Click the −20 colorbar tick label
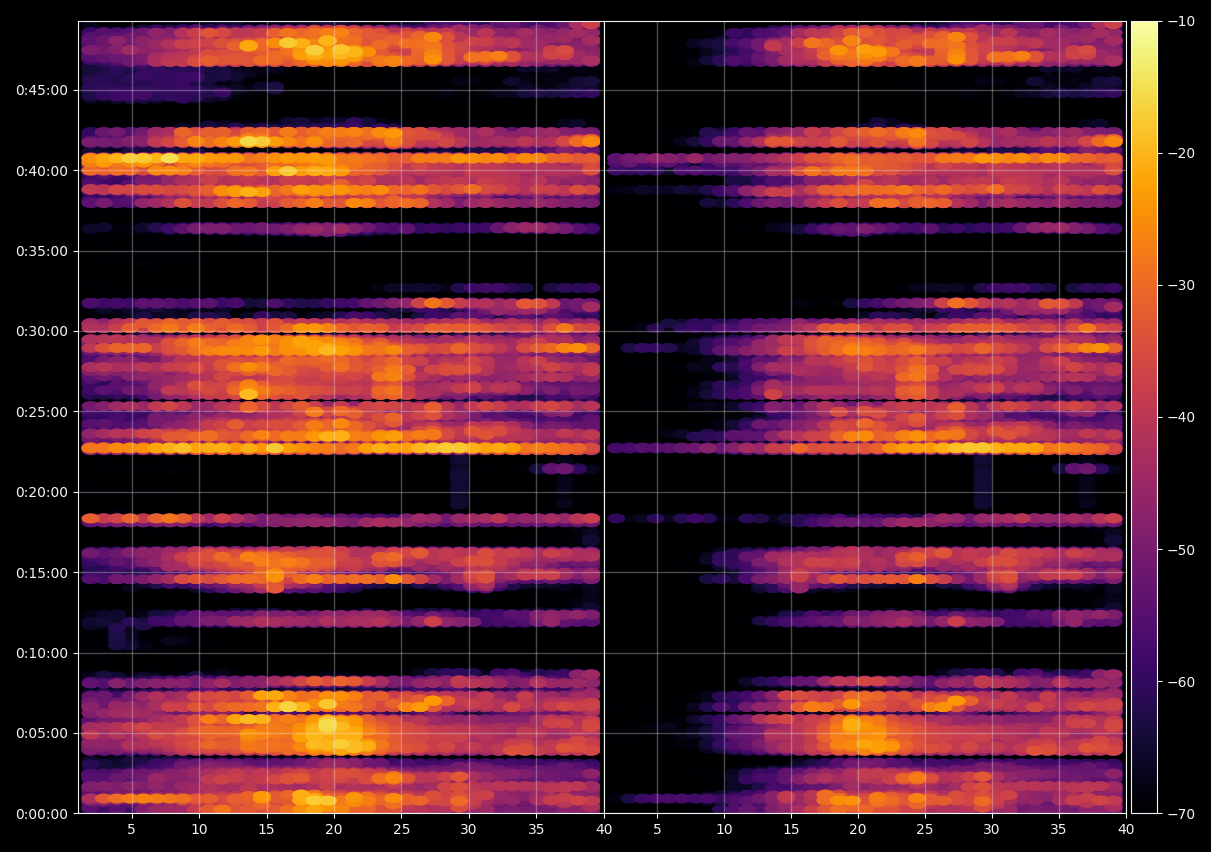 point(1180,153)
